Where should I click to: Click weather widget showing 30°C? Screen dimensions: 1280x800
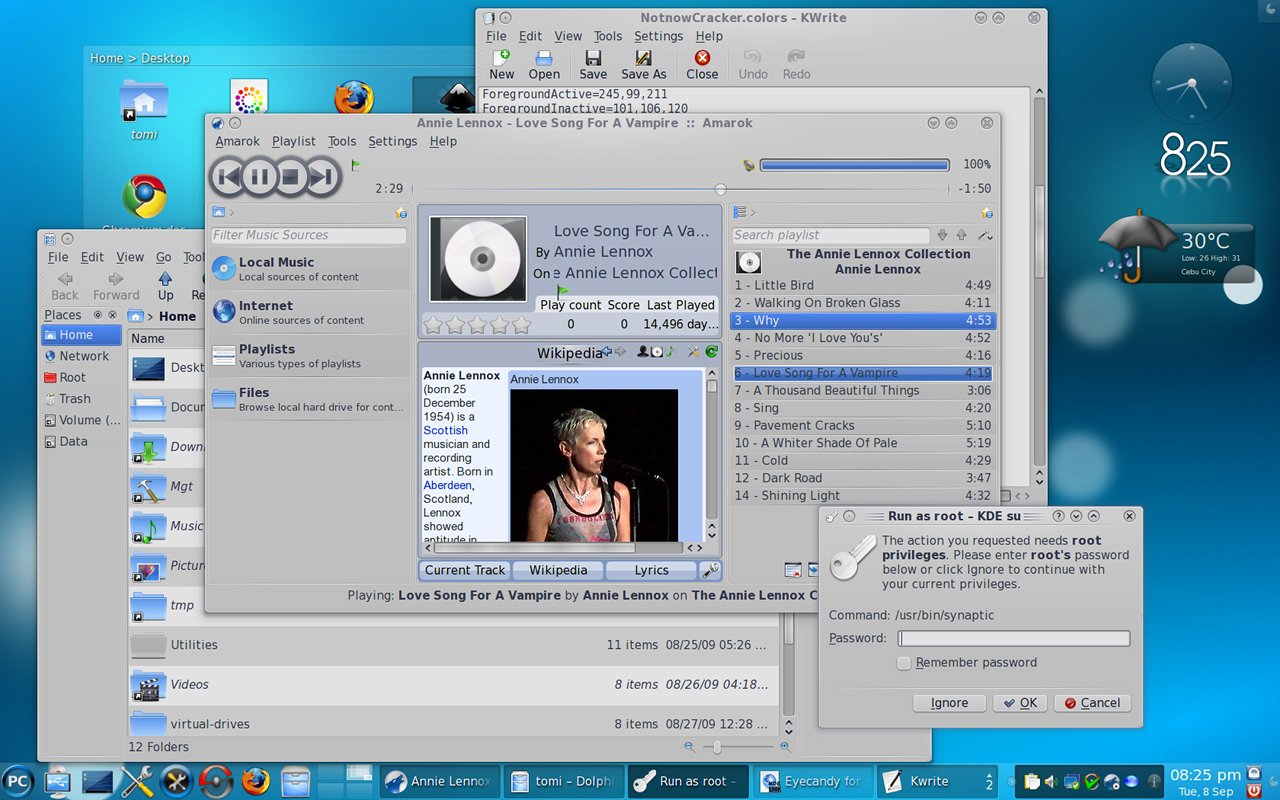(x=1177, y=247)
